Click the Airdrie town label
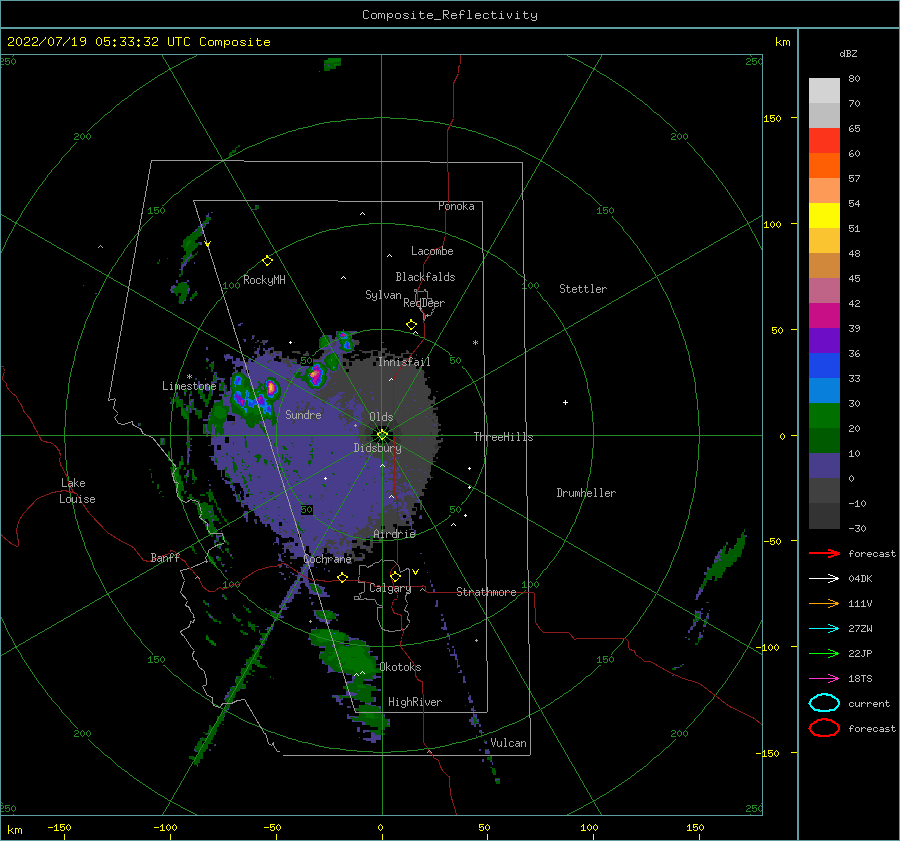The image size is (900, 841). click(x=394, y=534)
